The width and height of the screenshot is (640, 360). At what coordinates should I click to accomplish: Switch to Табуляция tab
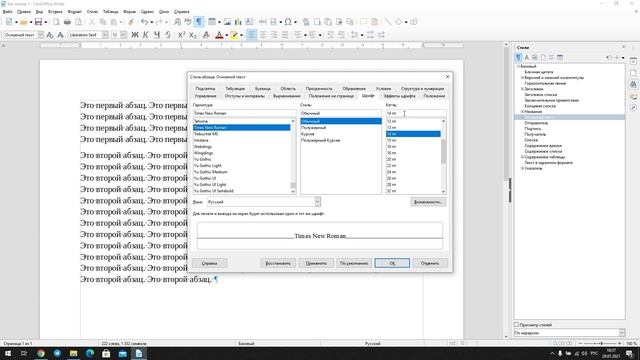235,89
